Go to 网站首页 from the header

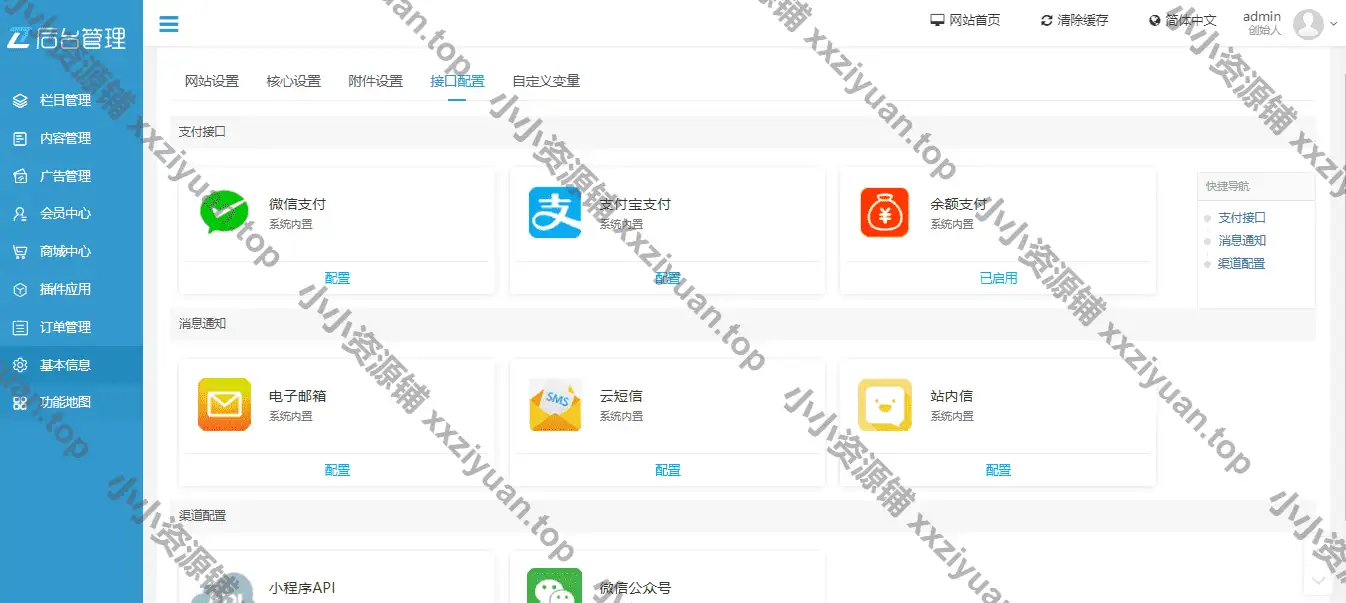coord(965,20)
